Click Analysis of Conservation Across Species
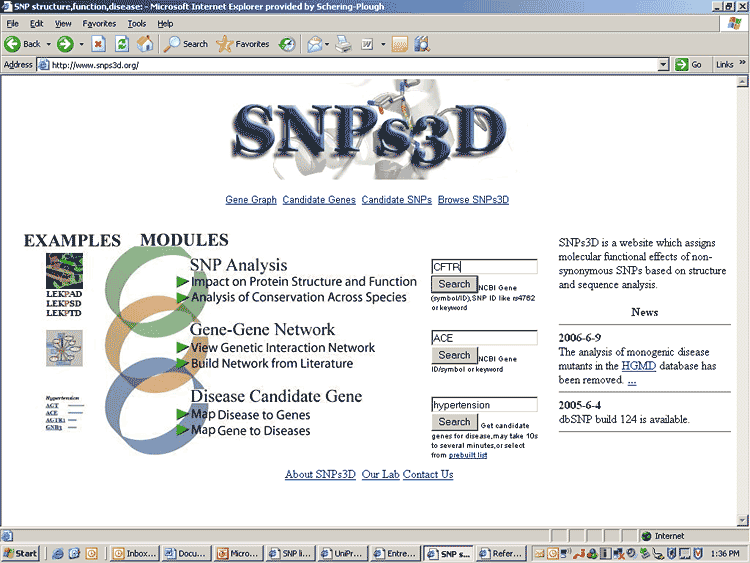 pyautogui.click(x=298, y=298)
